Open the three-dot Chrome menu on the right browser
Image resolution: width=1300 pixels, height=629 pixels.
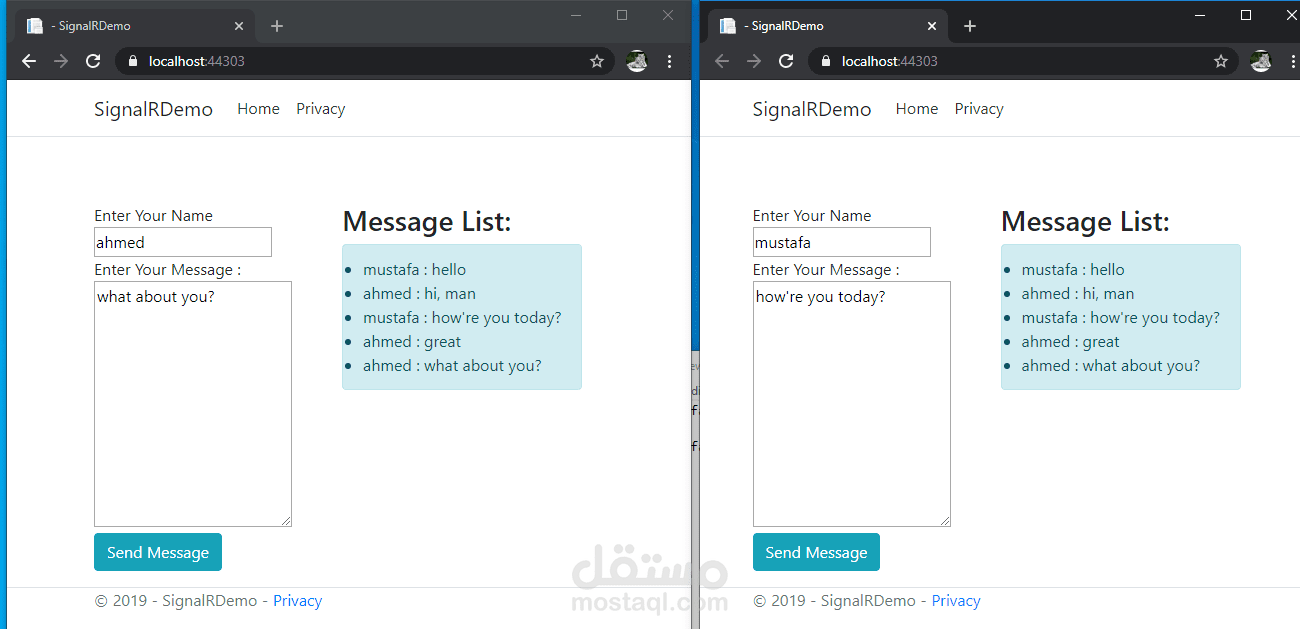click(x=1294, y=61)
